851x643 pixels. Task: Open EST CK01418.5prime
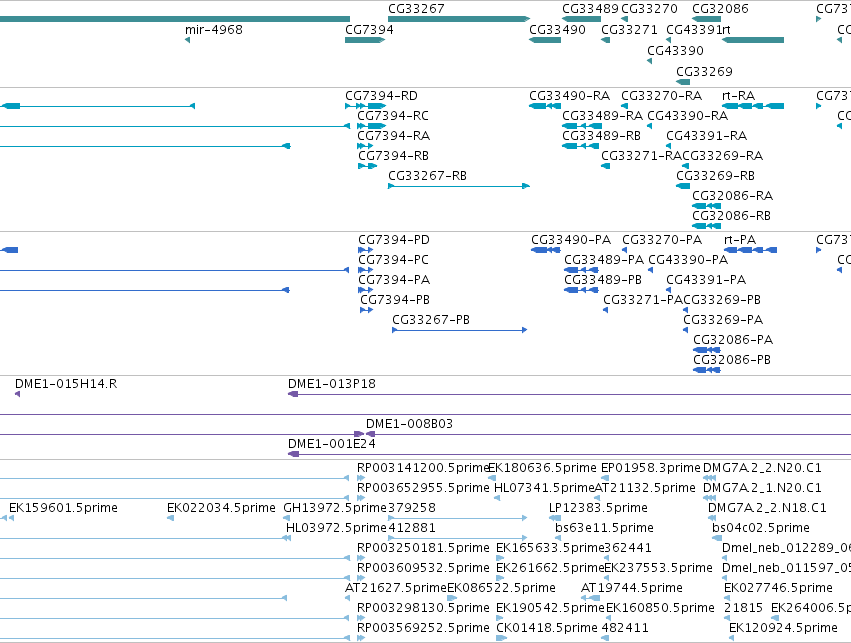click(547, 629)
